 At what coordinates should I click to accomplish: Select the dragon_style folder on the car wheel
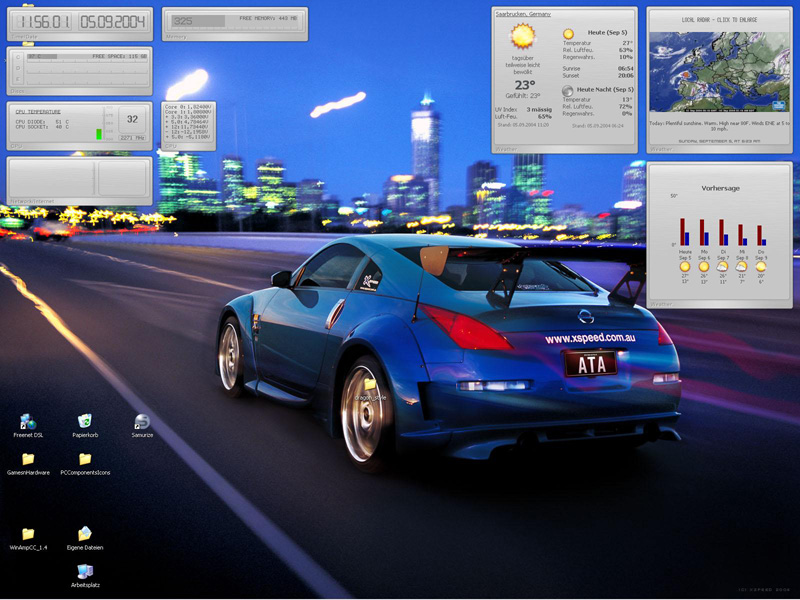tap(370, 389)
